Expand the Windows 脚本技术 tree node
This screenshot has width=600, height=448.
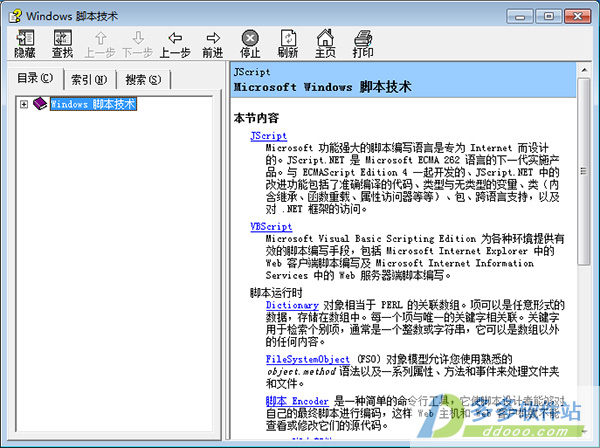pyautogui.click(x=24, y=104)
